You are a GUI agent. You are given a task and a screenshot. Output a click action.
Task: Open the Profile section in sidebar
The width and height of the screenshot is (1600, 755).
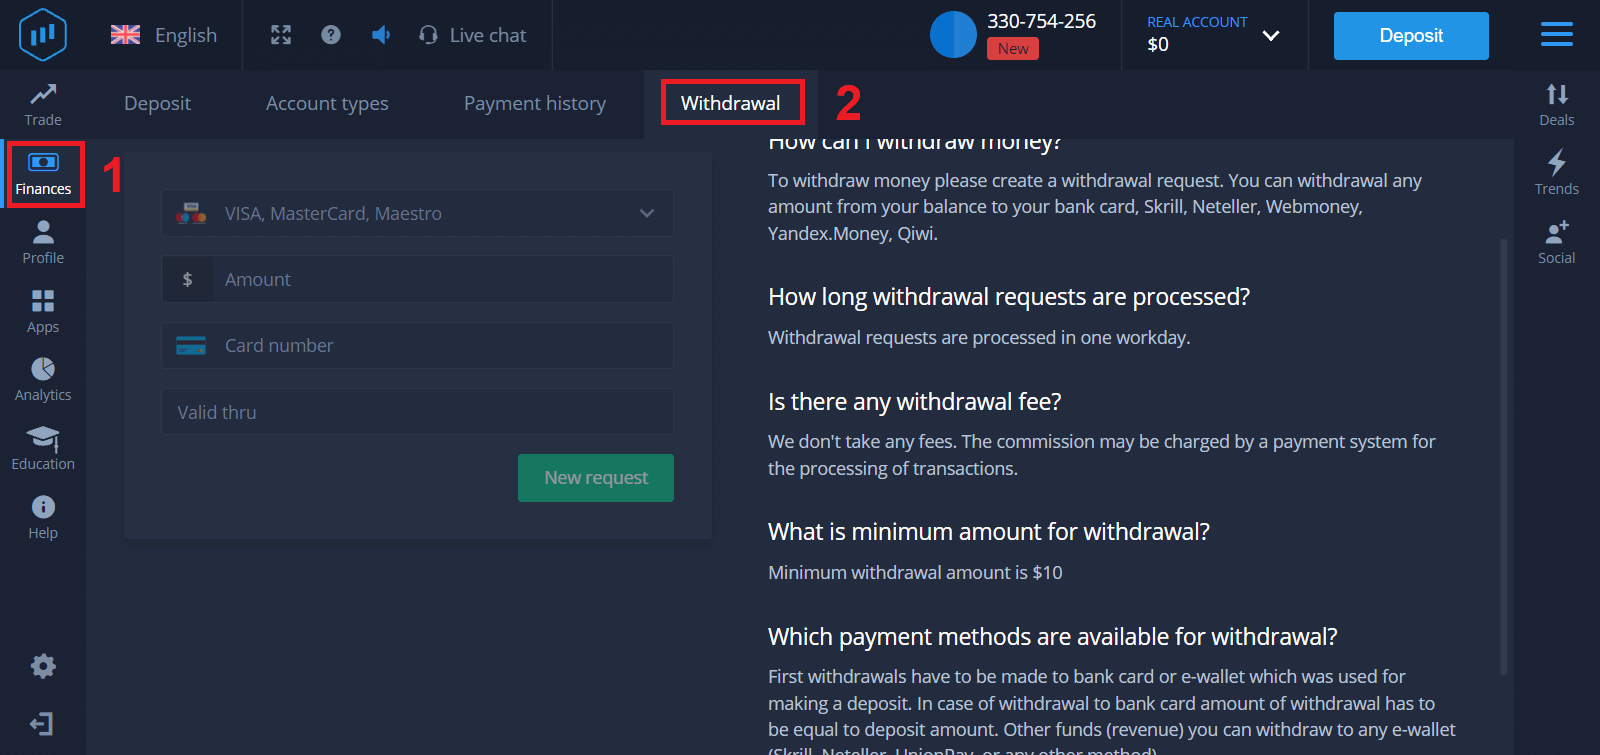(x=43, y=242)
